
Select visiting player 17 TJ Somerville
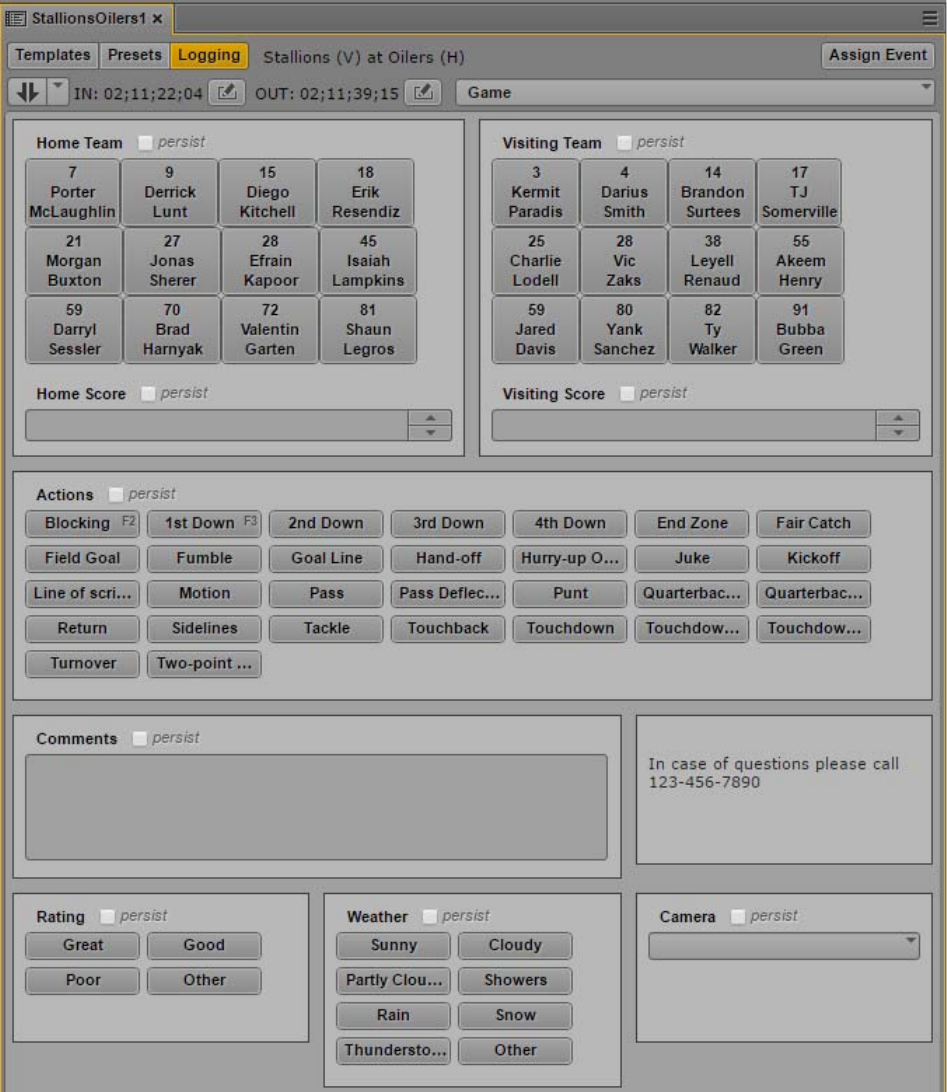pyautogui.click(x=799, y=192)
